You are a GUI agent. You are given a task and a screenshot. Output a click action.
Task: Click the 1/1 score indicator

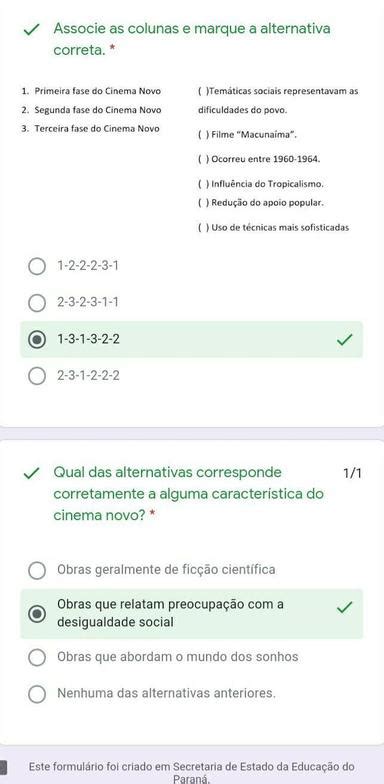coord(352,473)
